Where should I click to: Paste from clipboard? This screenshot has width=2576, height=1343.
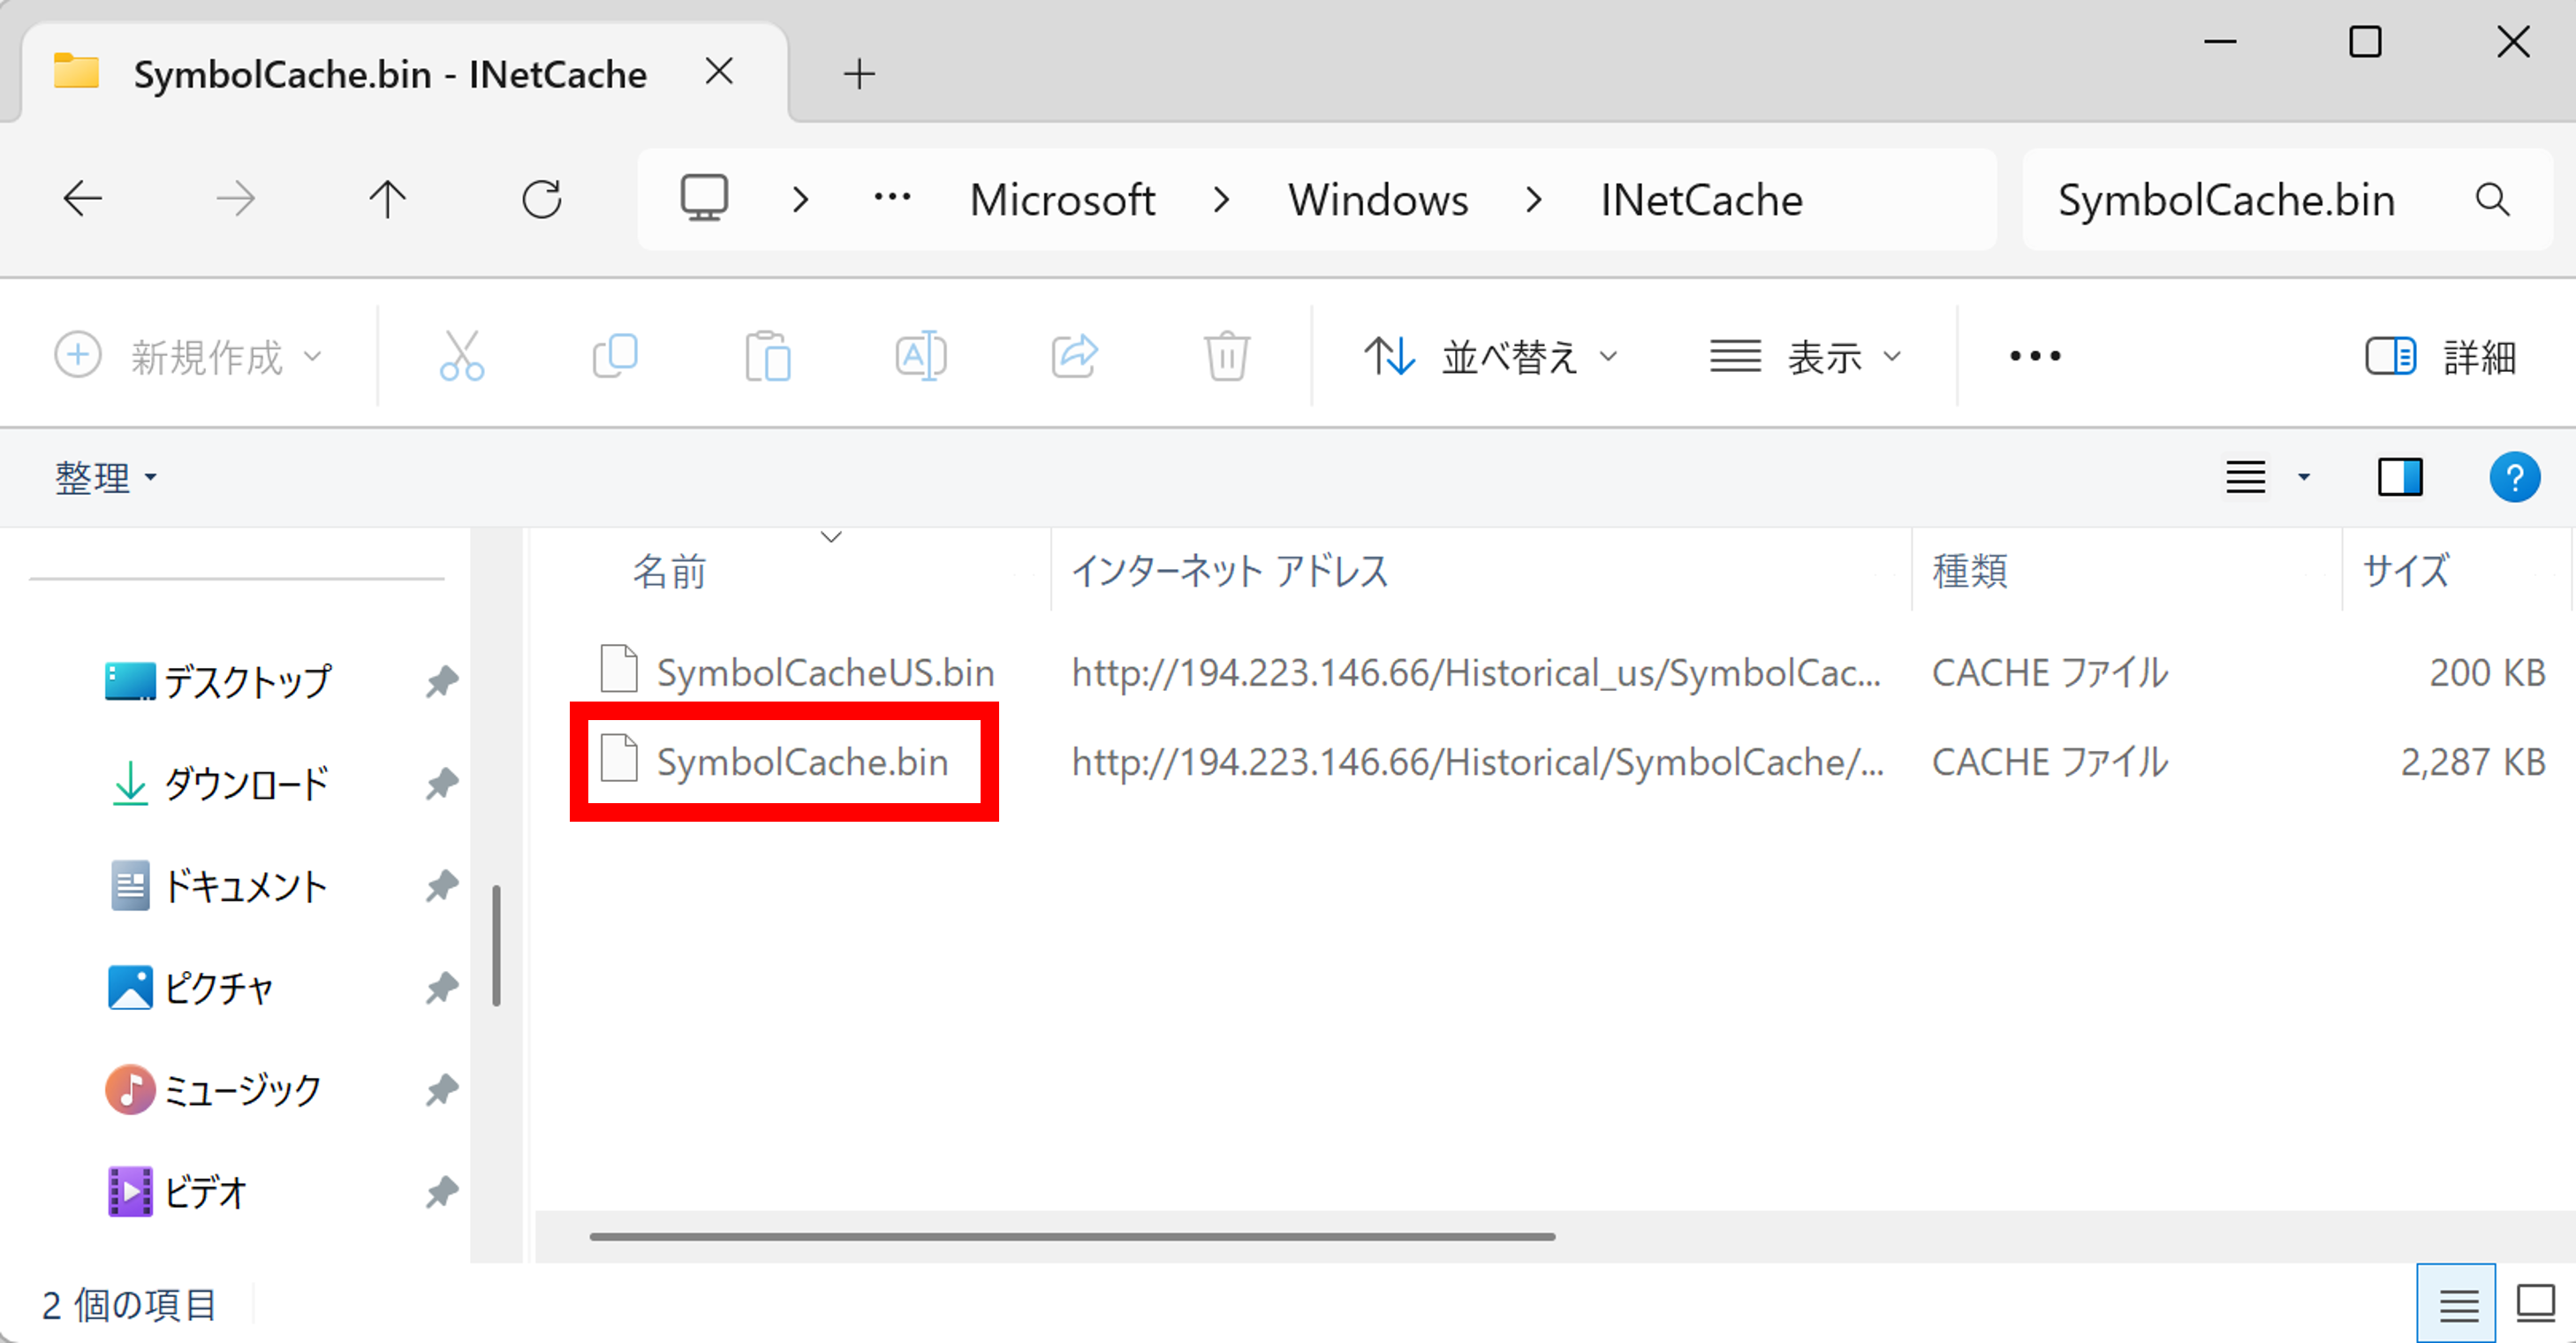pyautogui.click(x=768, y=355)
